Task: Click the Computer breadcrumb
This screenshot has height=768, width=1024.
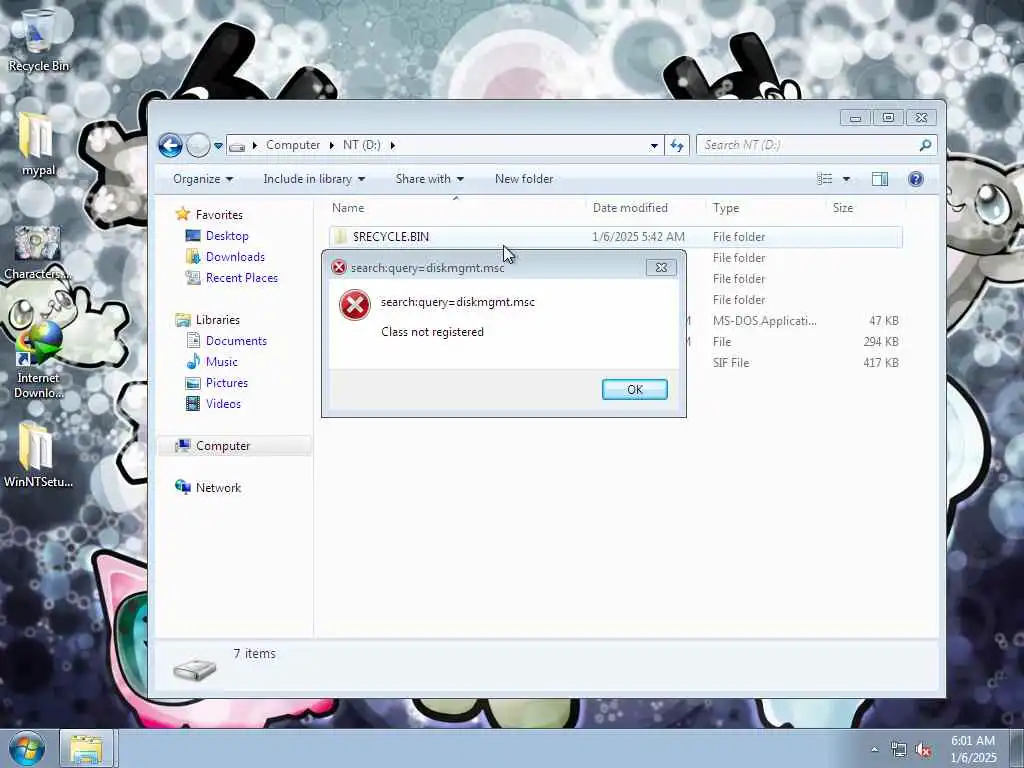Action: coord(293,145)
